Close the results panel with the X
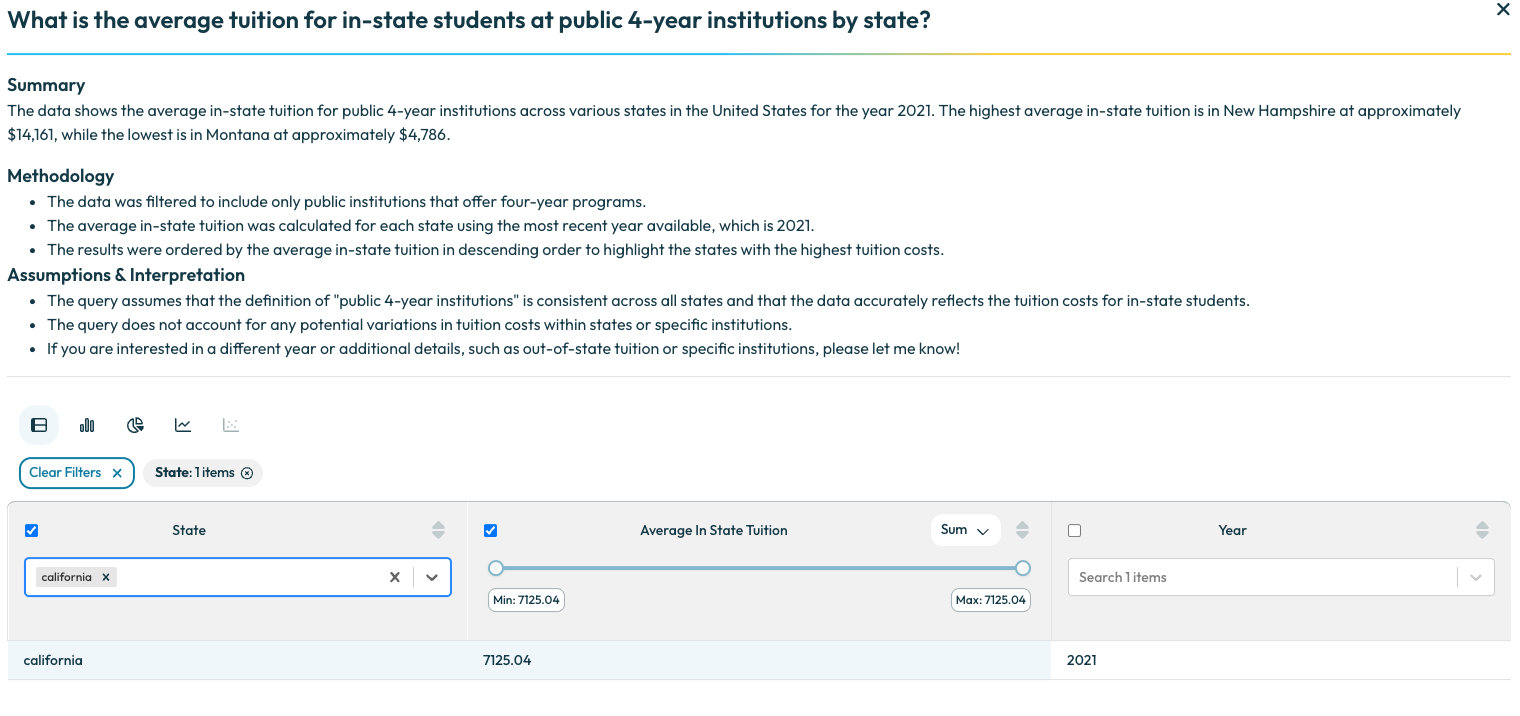This screenshot has width=1520, height=716. (1502, 10)
